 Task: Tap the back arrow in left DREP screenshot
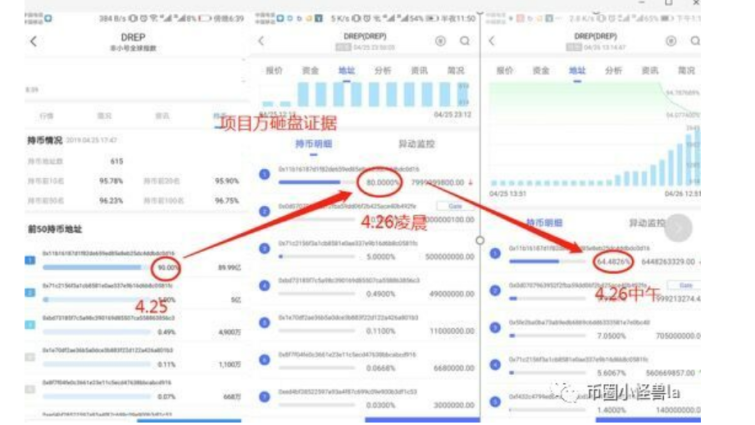34,41
